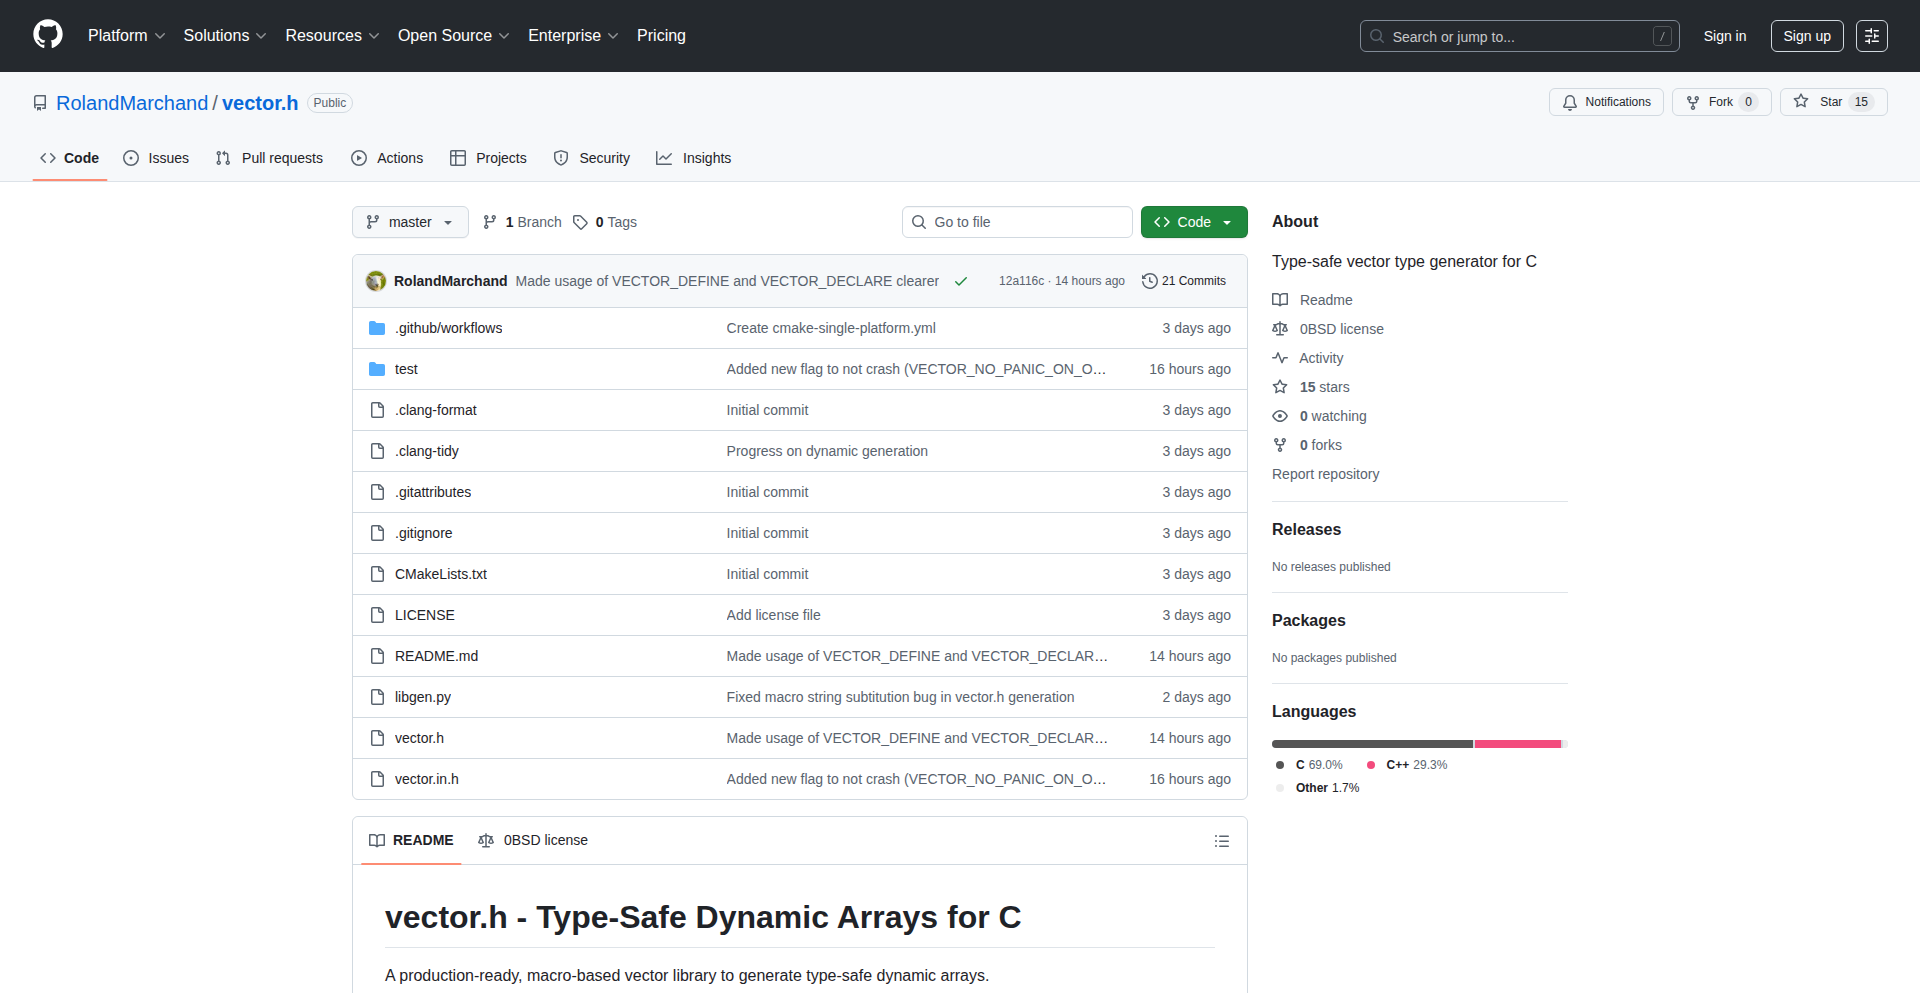The width and height of the screenshot is (1920, 993).
Task: Click the Sign up button
Action: [x=1807, y=36]
